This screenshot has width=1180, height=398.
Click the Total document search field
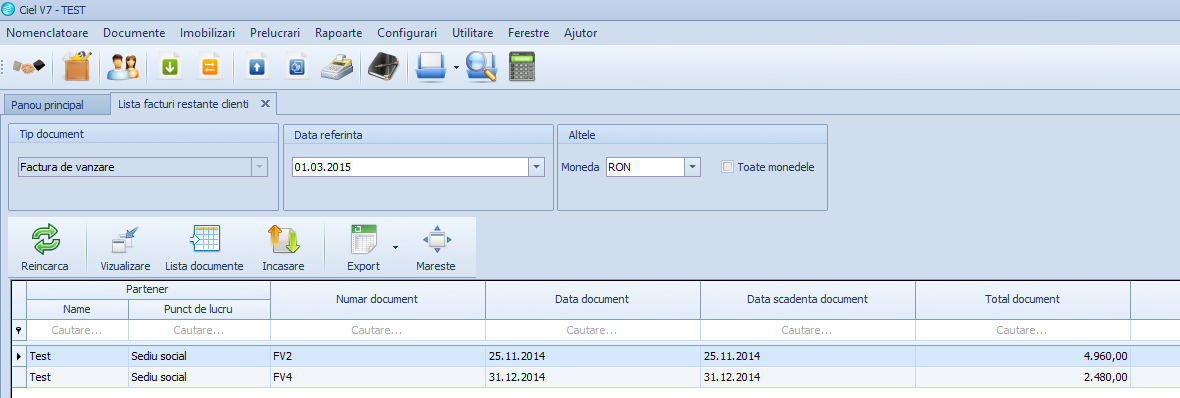[1023, 330]
